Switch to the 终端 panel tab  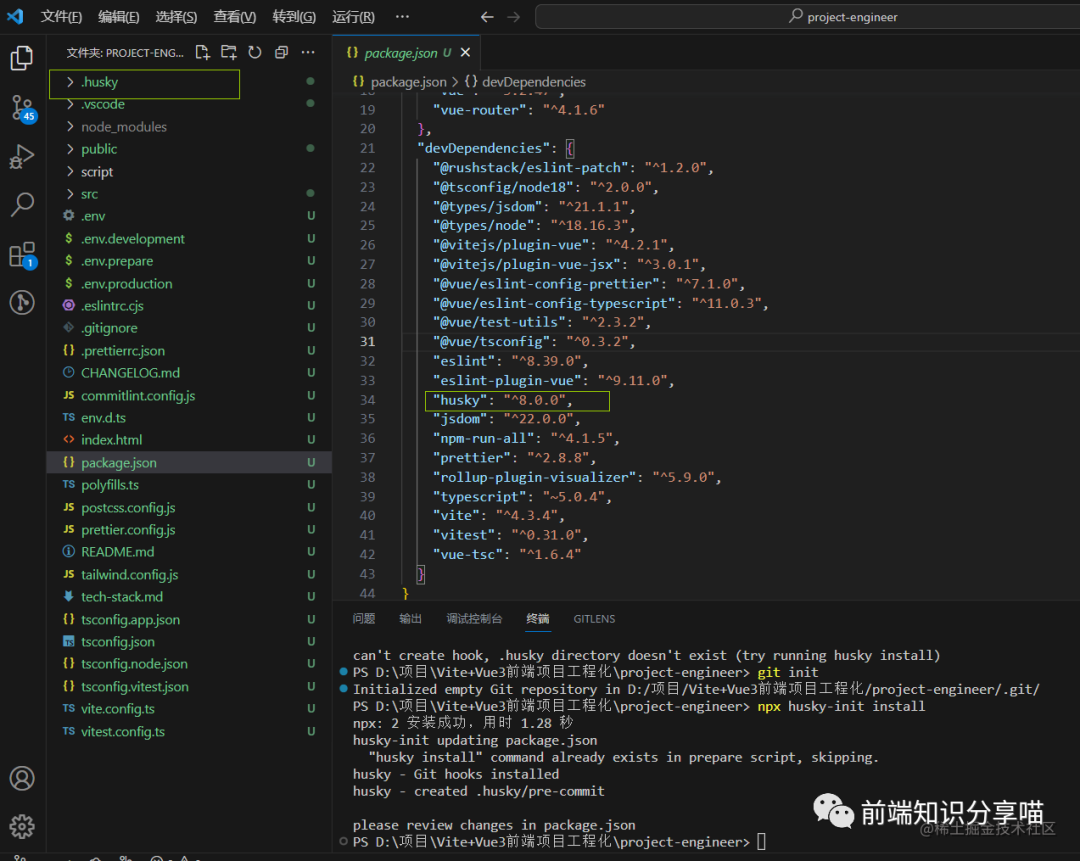point(538,619)
